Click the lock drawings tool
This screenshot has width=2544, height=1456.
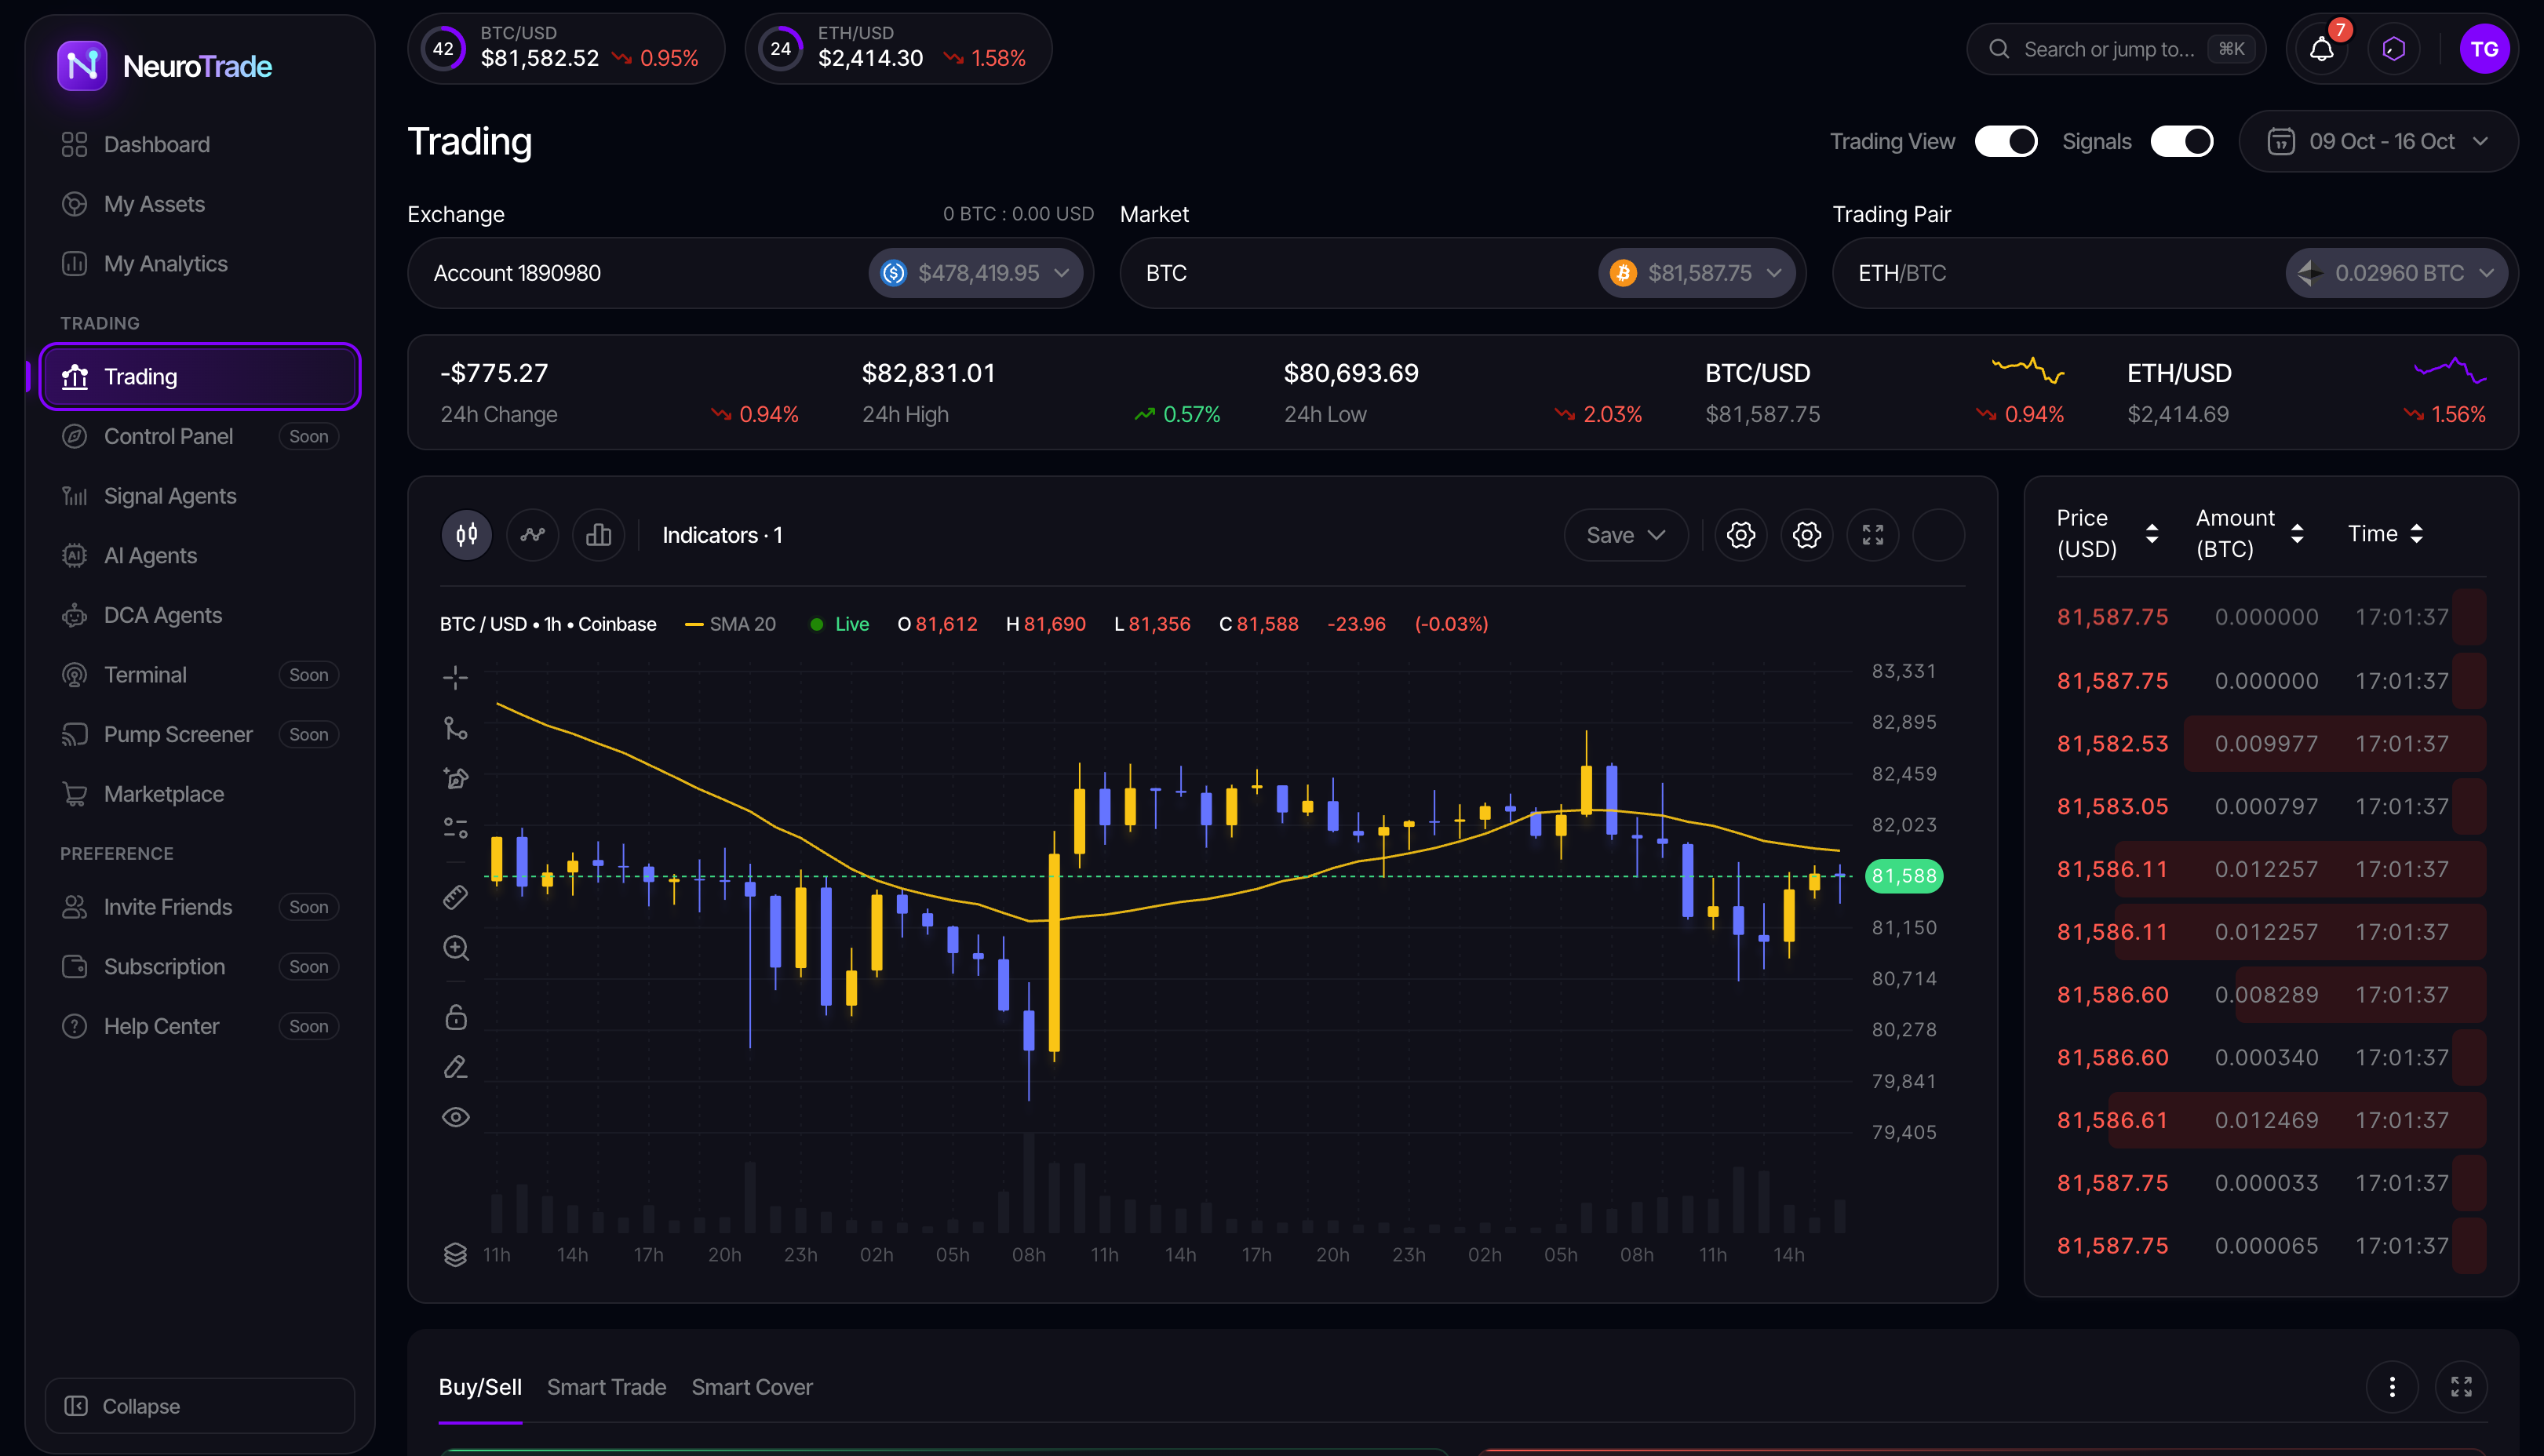[455, 1017]
